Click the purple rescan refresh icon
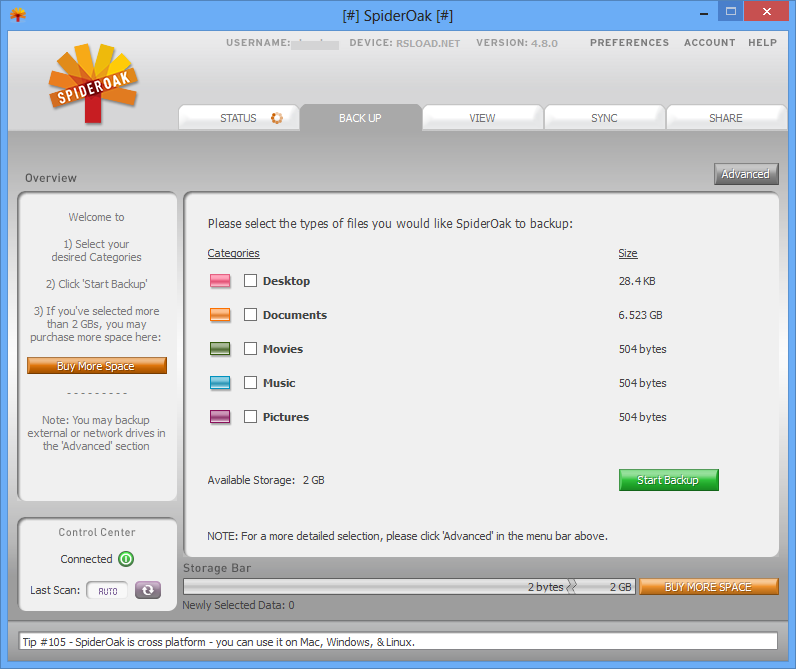 (x=148, y=590)
